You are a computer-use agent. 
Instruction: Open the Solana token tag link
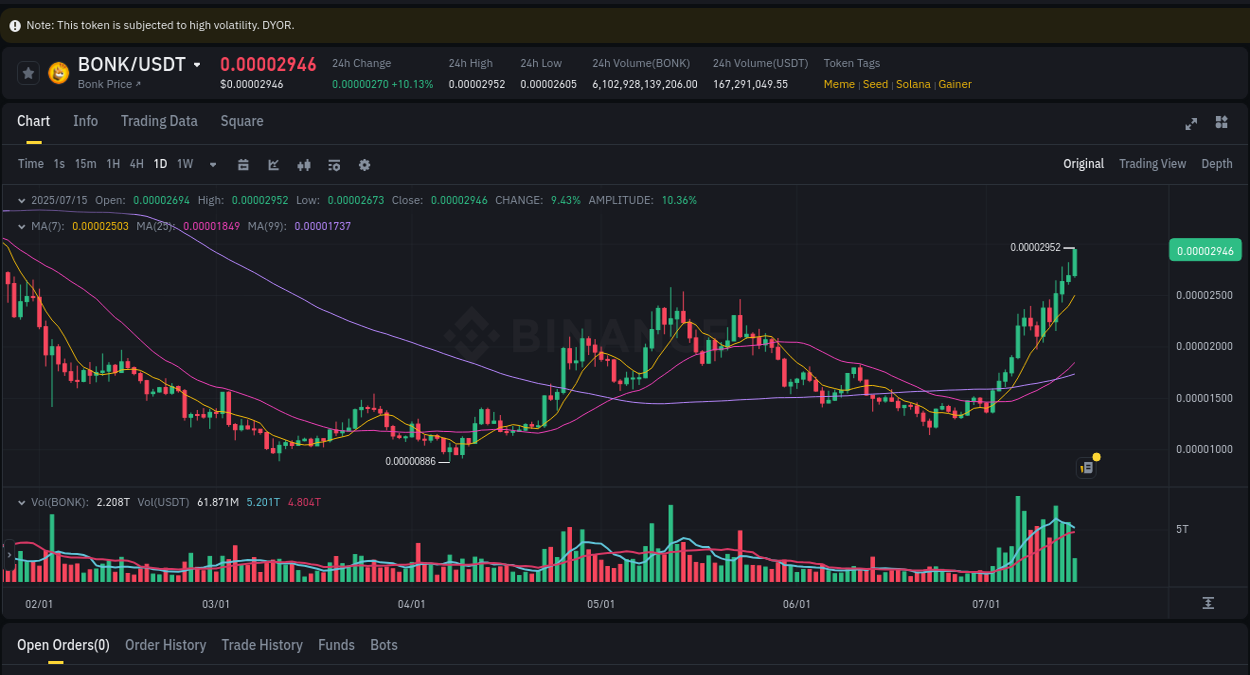(x=913, y=84)
